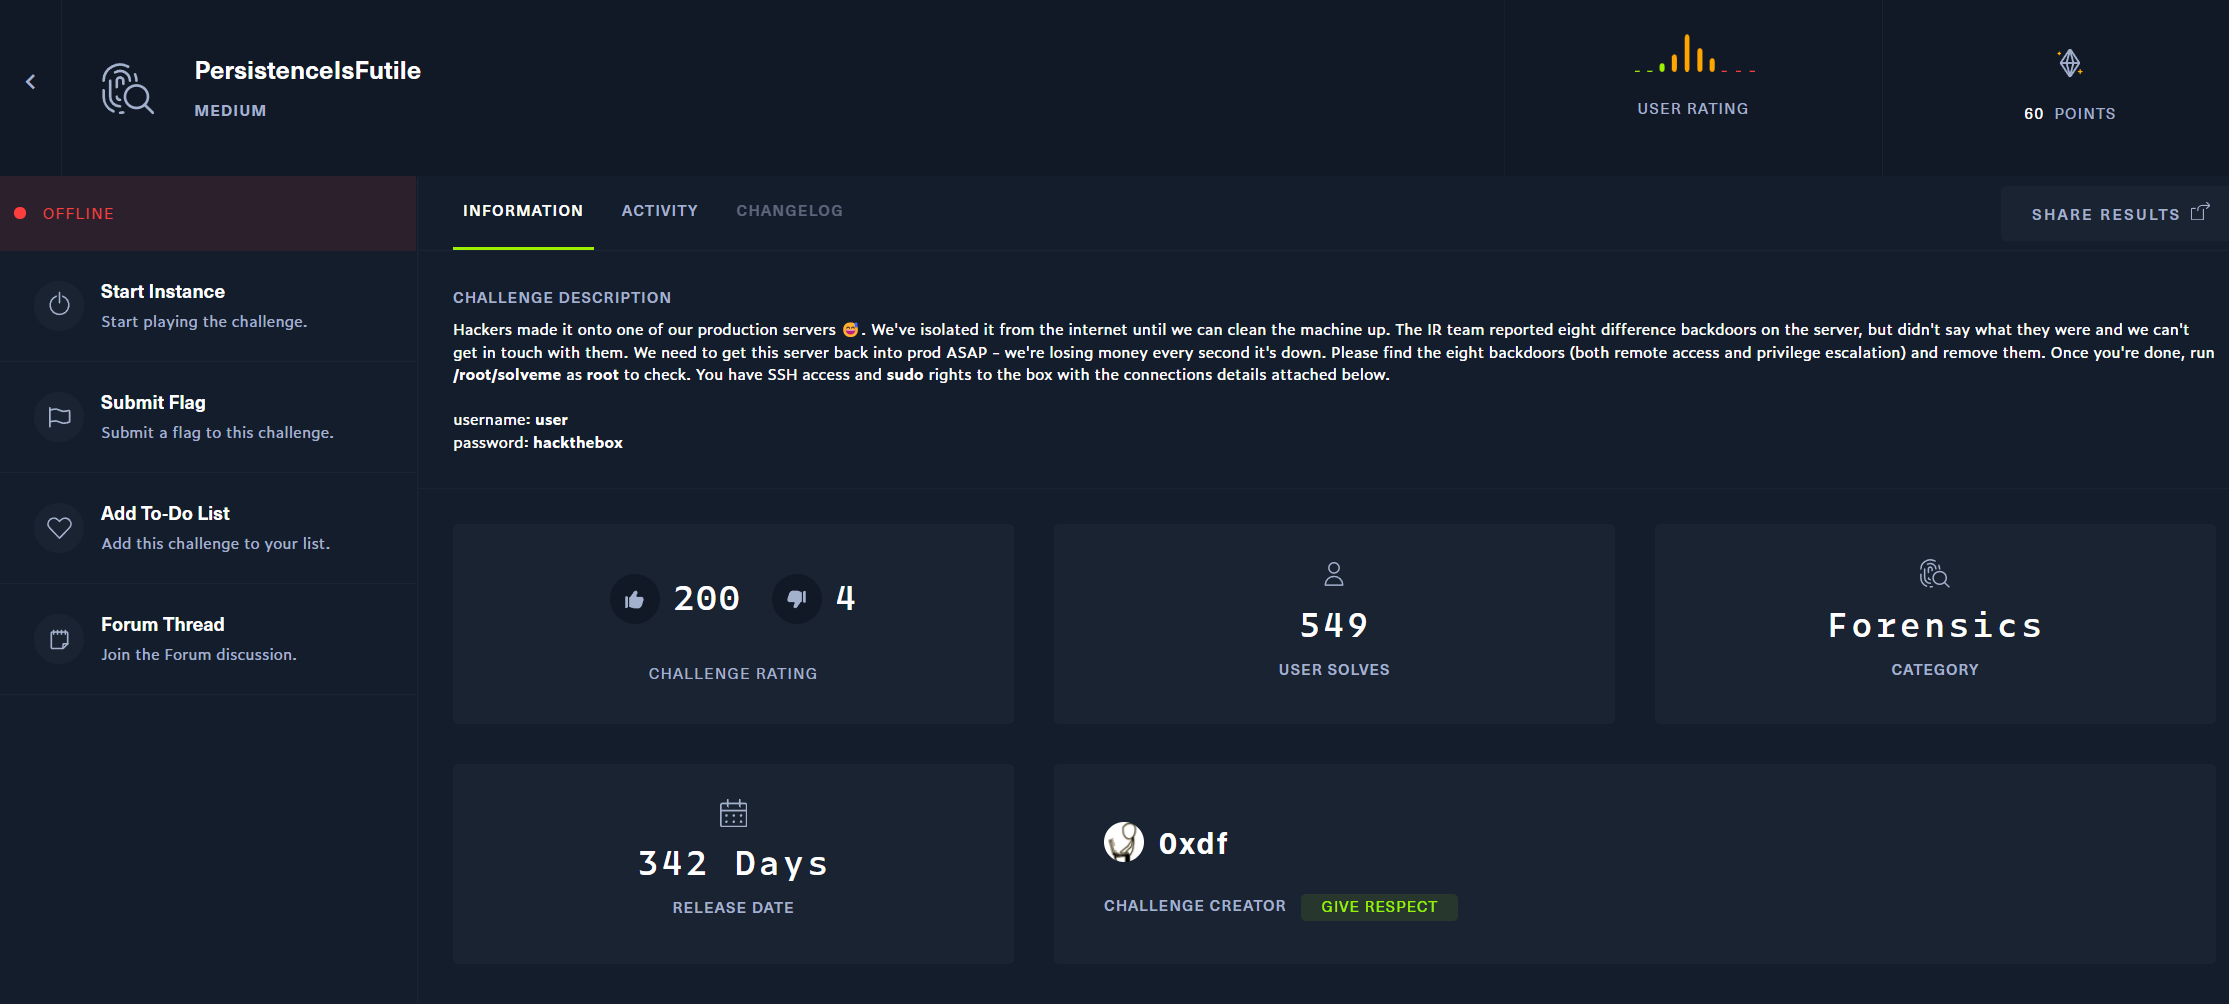Click the OFFLINE status label
Screen dimensions: 2229x1004
(78, 214)
